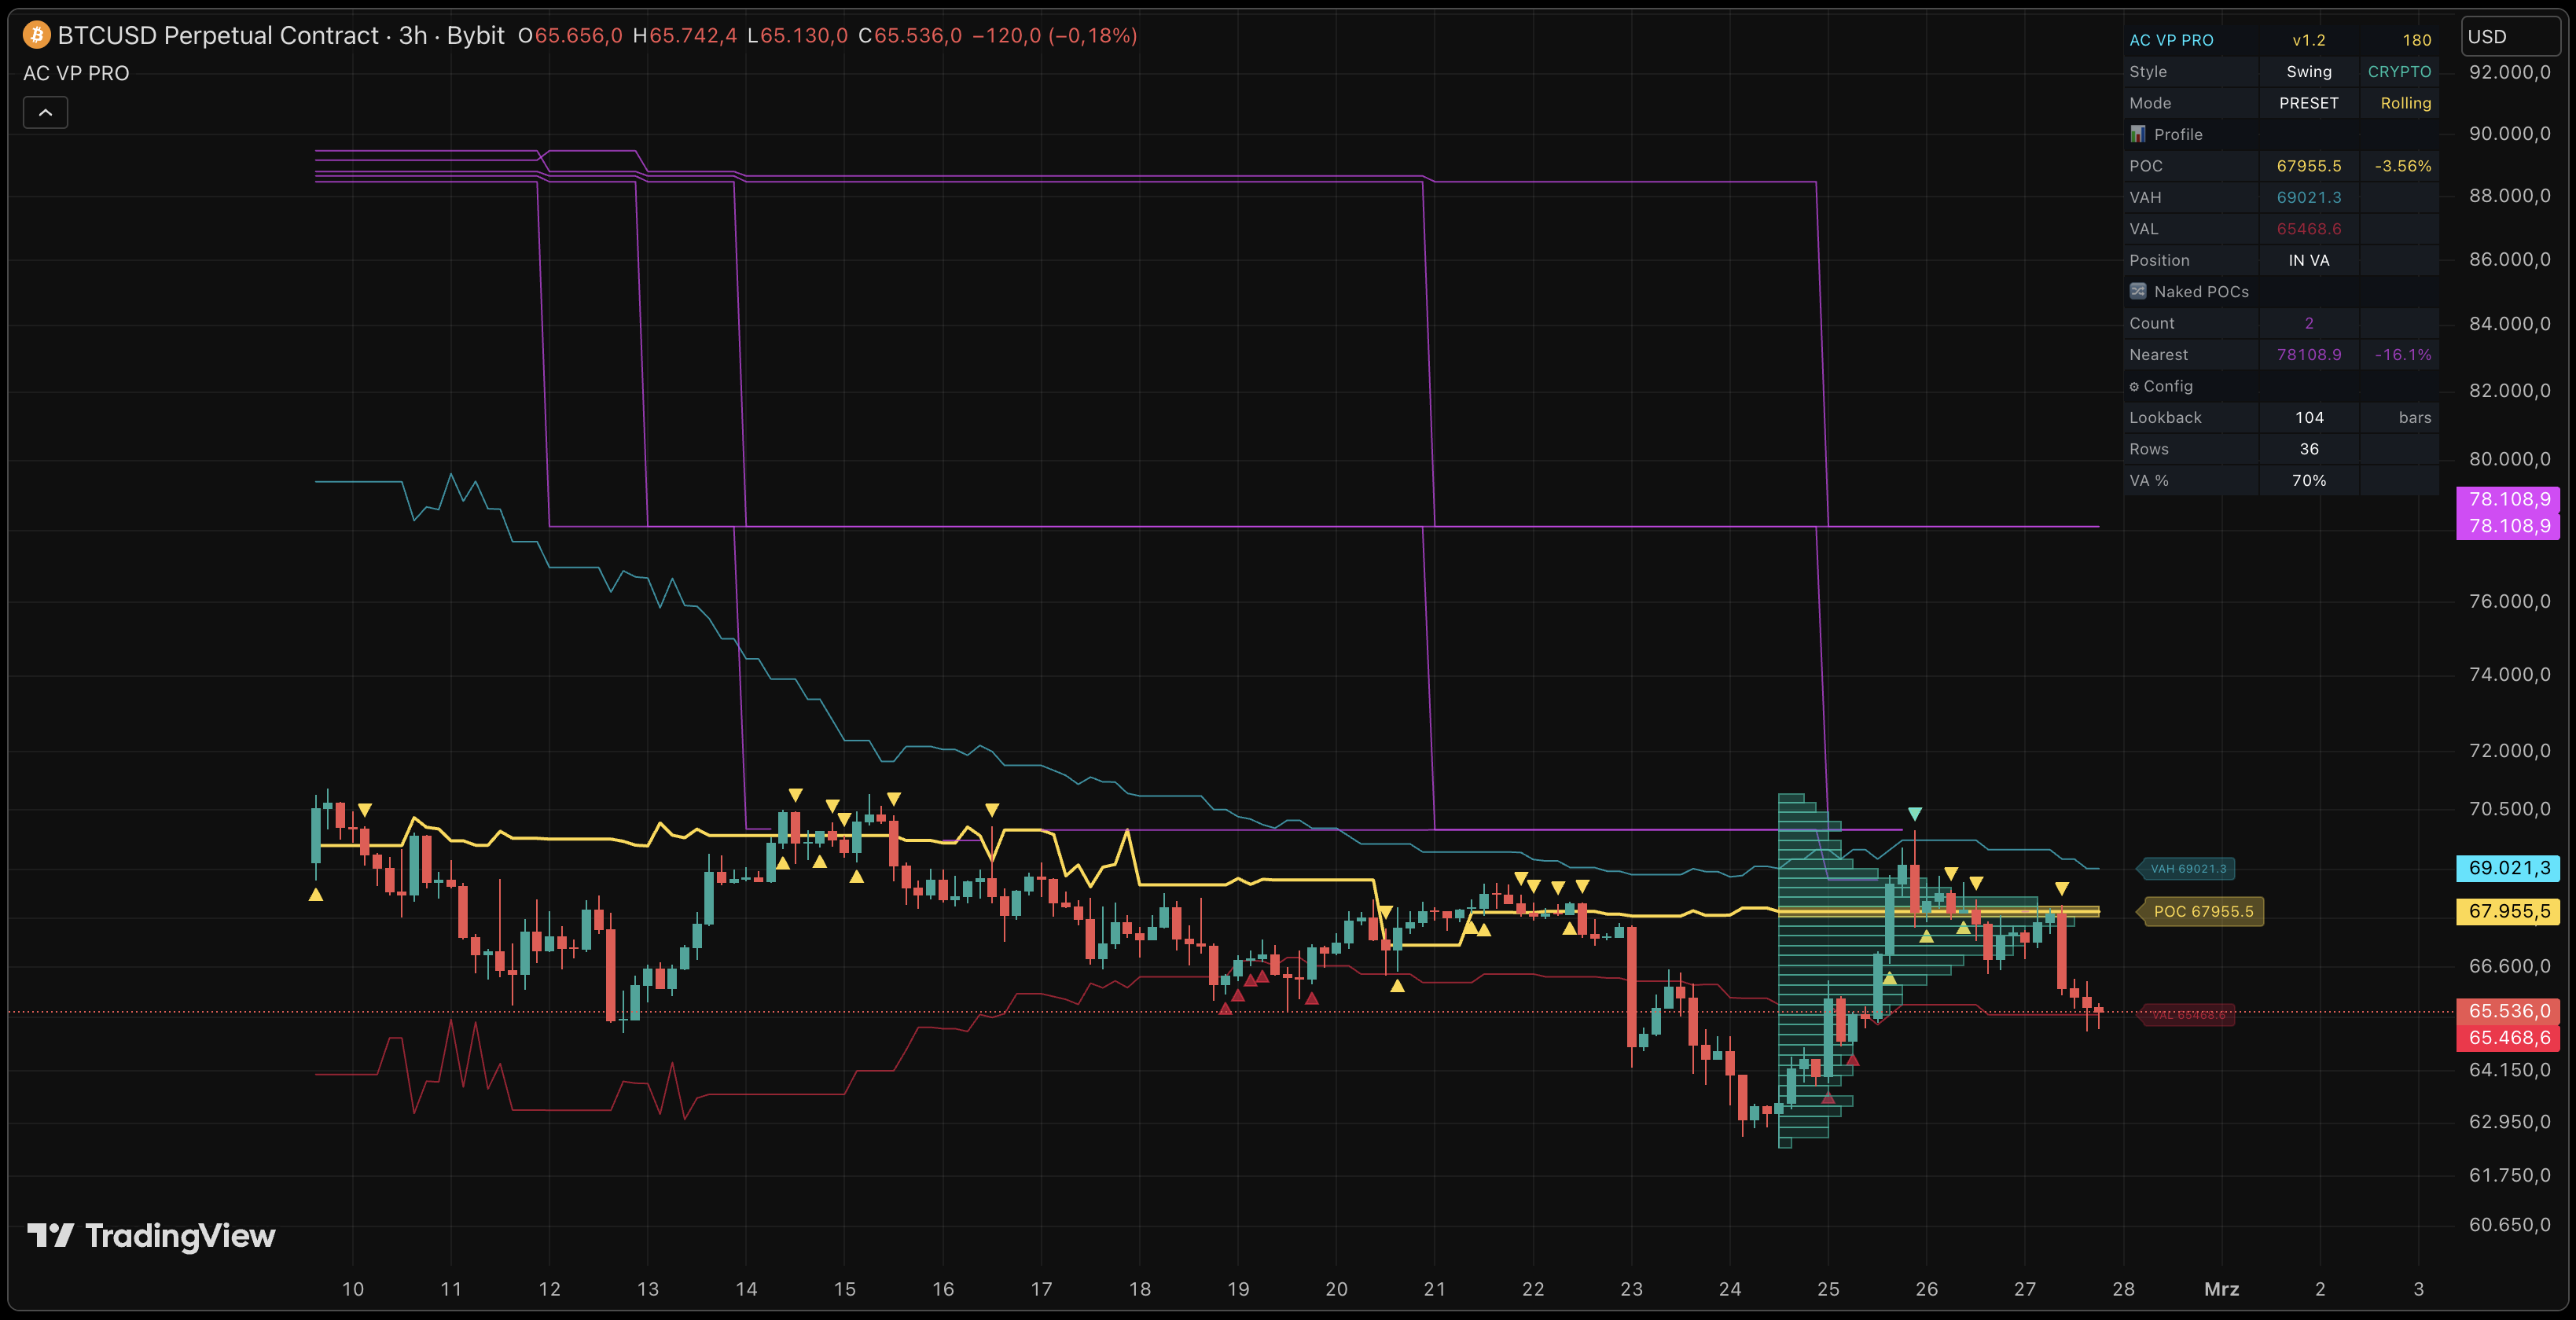Click the Naked POCs crossover icon
Screen dimensions: 2576x1320
pyautogui.click(x=2138, y=290)
